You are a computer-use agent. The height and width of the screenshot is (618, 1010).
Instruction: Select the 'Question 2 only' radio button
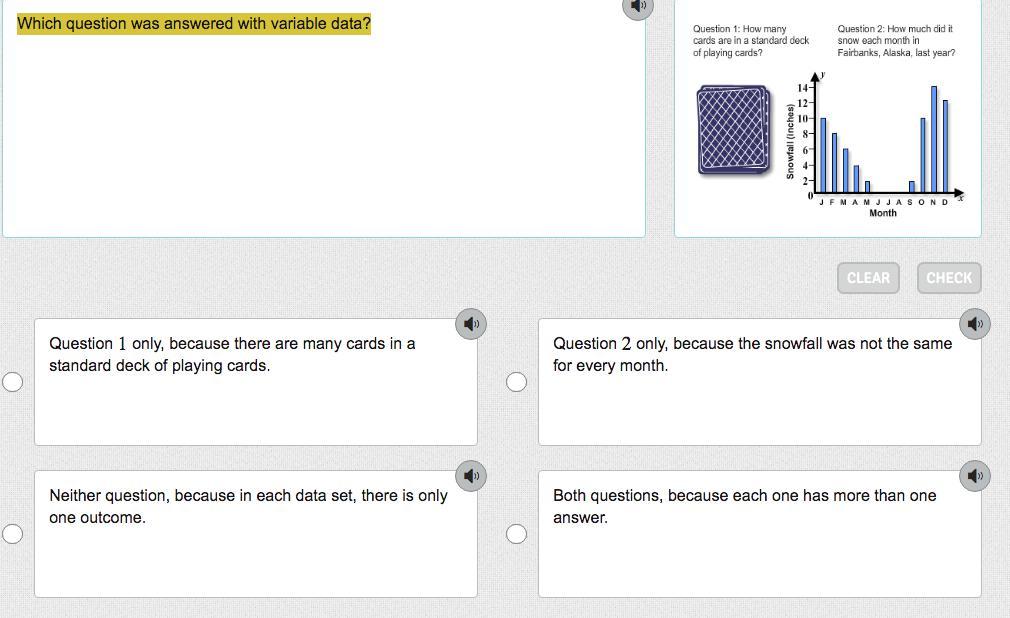coord(516,382)
